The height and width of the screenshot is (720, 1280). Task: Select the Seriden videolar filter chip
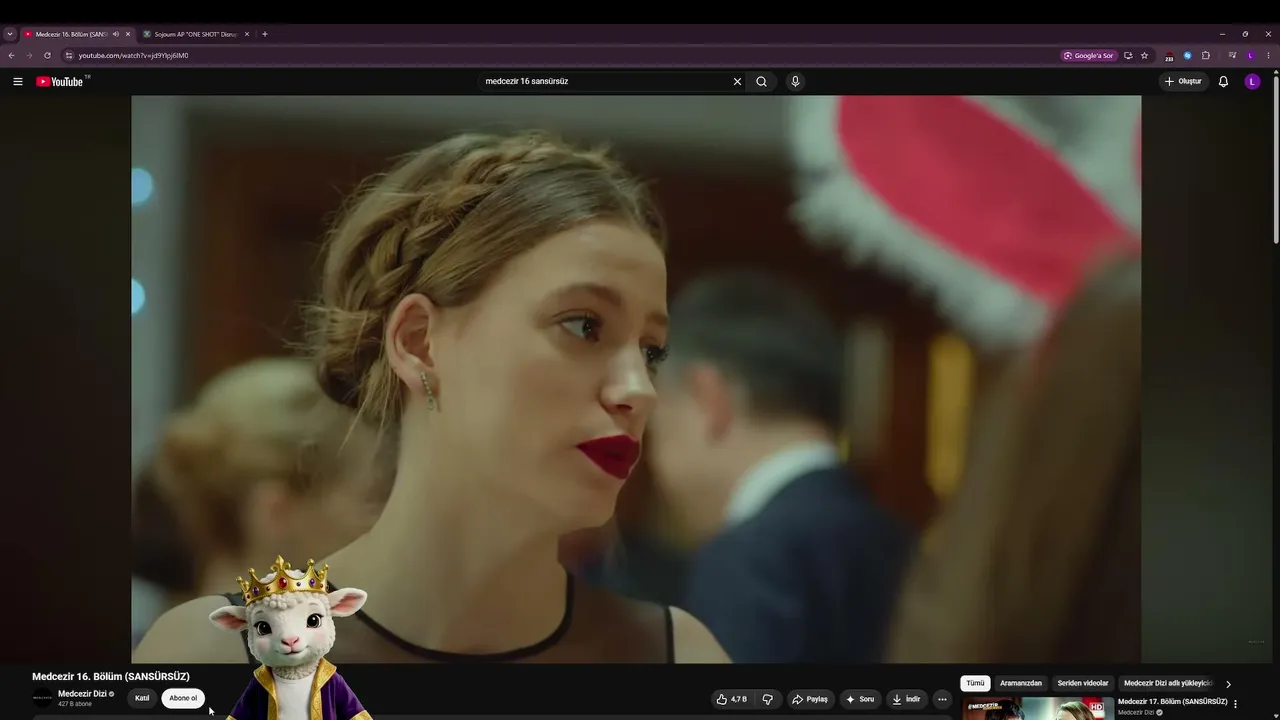[1083, 684]
